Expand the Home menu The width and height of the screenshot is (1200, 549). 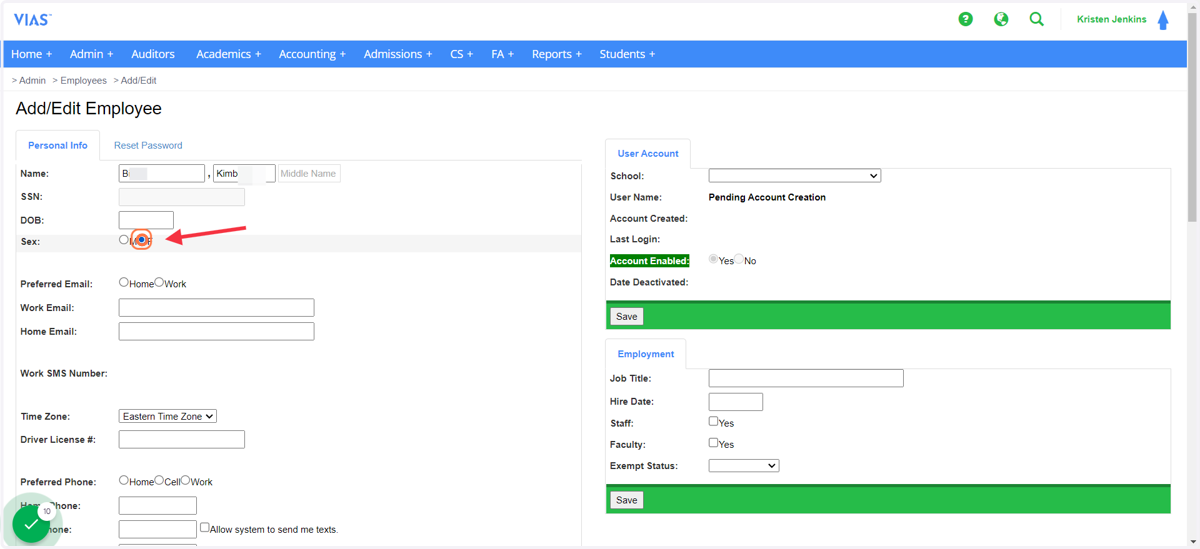point(32,54)
